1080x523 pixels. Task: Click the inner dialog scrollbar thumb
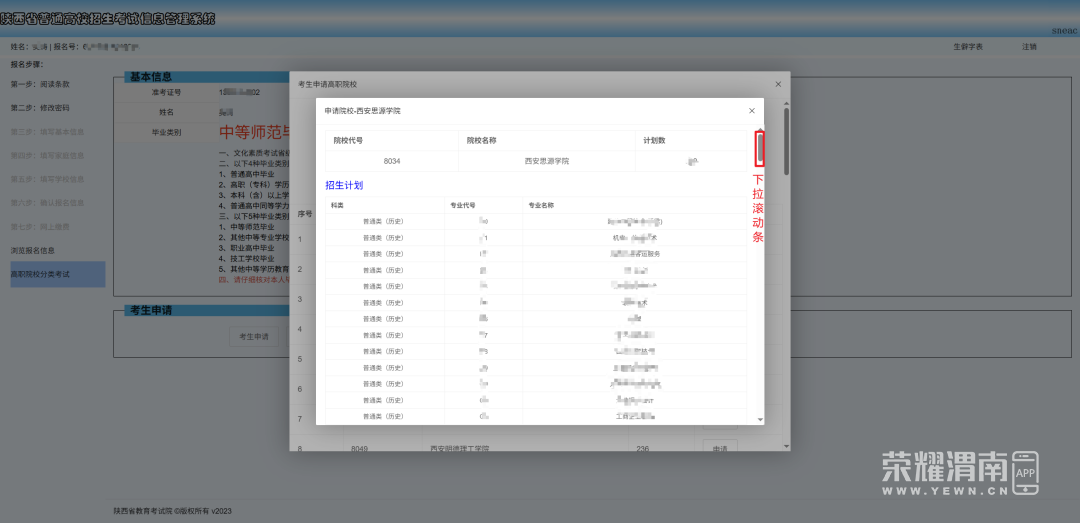coord(760,148)
